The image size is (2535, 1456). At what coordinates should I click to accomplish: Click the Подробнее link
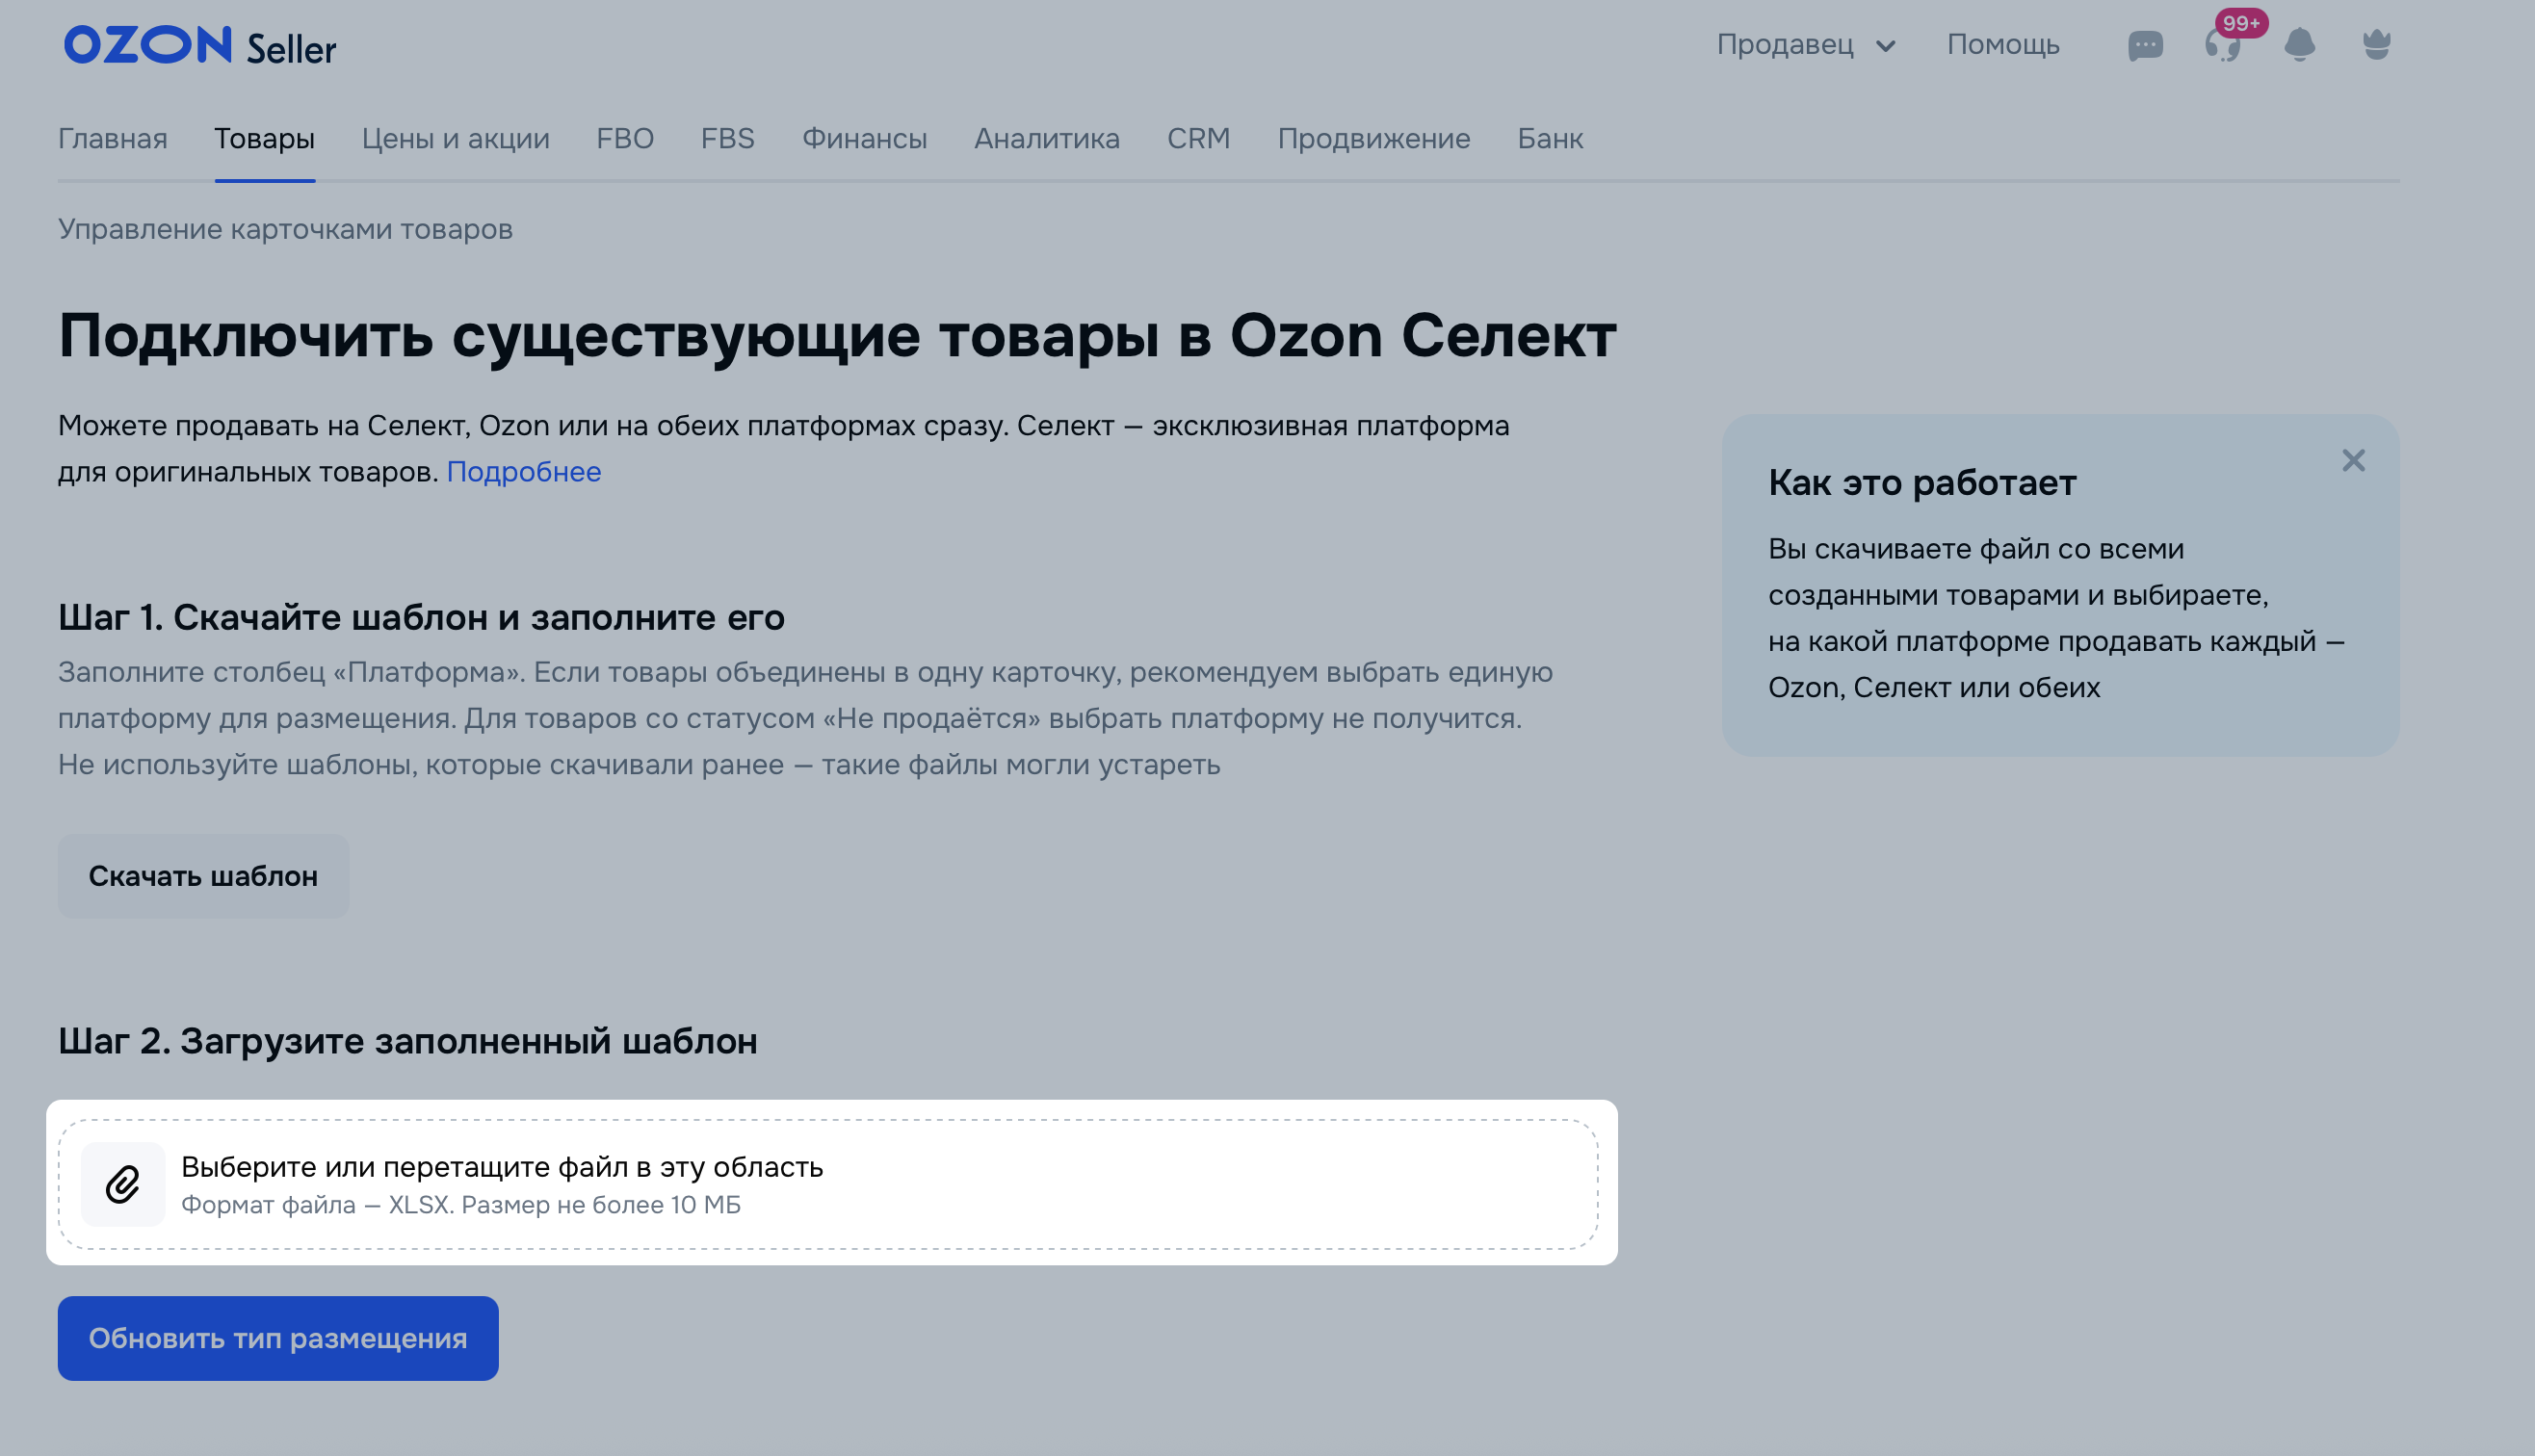pyautogui.click(x=523, y=472)
